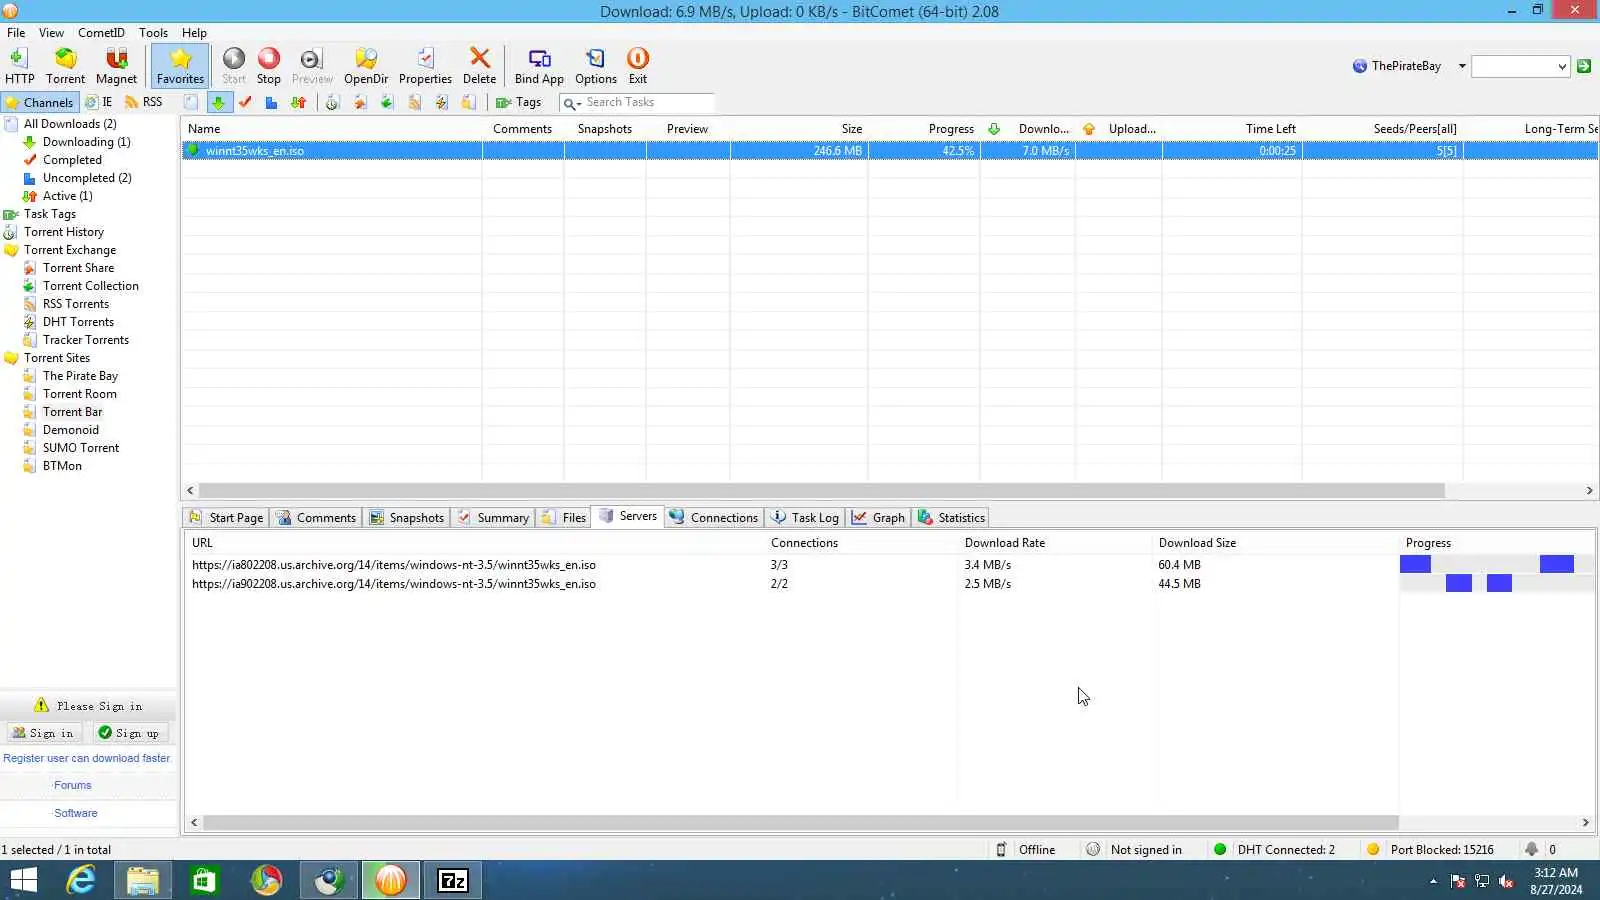Select Completed in the sidebar tree

point(72,160)
